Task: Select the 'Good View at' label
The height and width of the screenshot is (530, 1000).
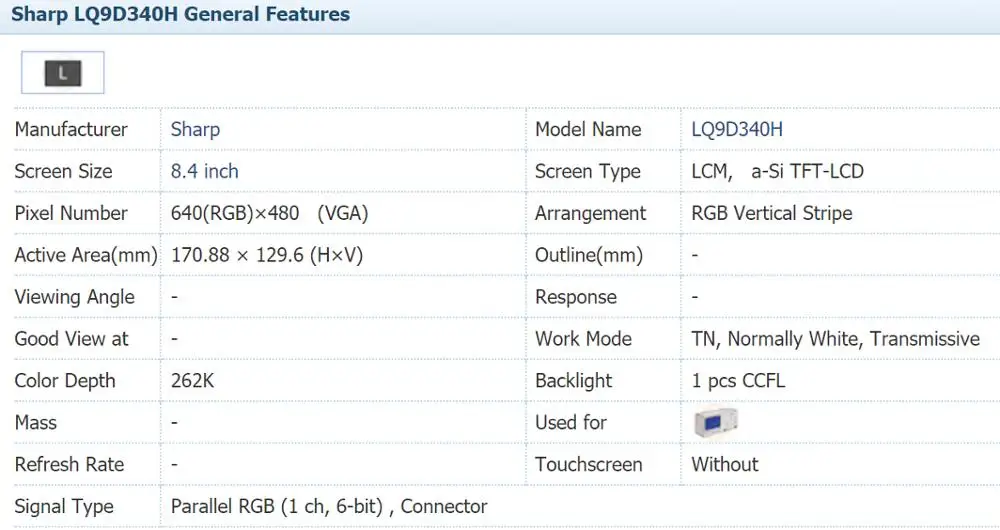Action: point(71,339)
